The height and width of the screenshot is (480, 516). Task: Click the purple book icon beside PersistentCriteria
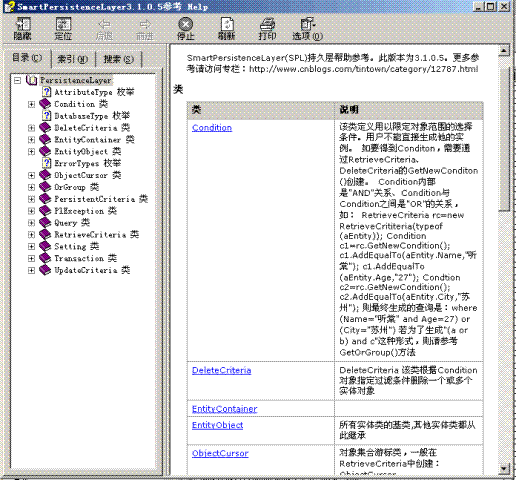click(x=45, y=199)
